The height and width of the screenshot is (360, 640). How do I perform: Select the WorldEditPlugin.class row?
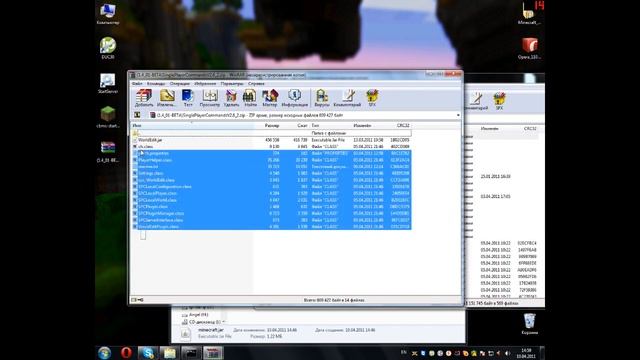[x=272, y=227]
